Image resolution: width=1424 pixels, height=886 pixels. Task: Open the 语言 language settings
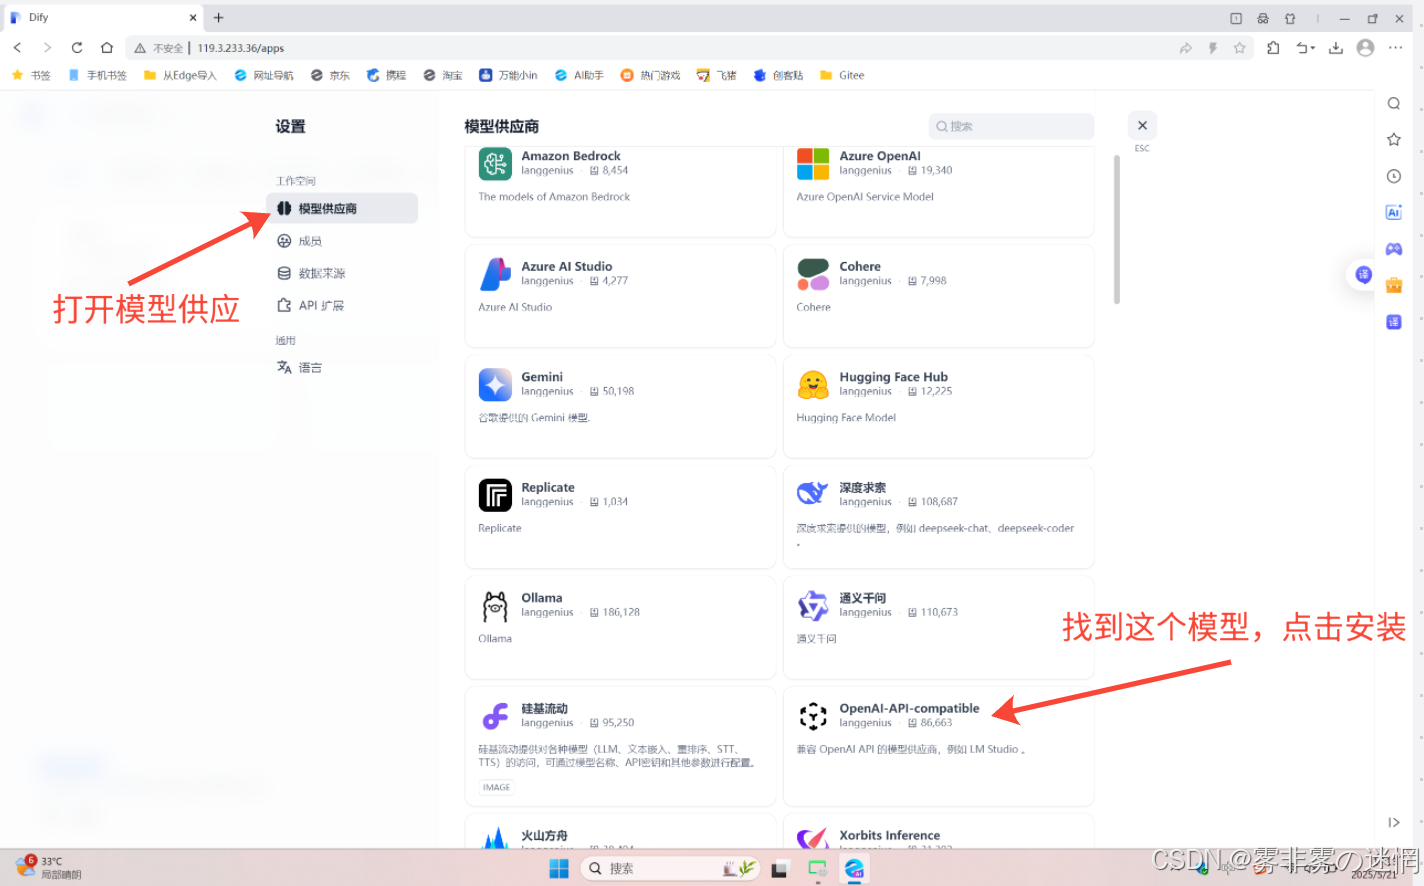coord(299,367)
